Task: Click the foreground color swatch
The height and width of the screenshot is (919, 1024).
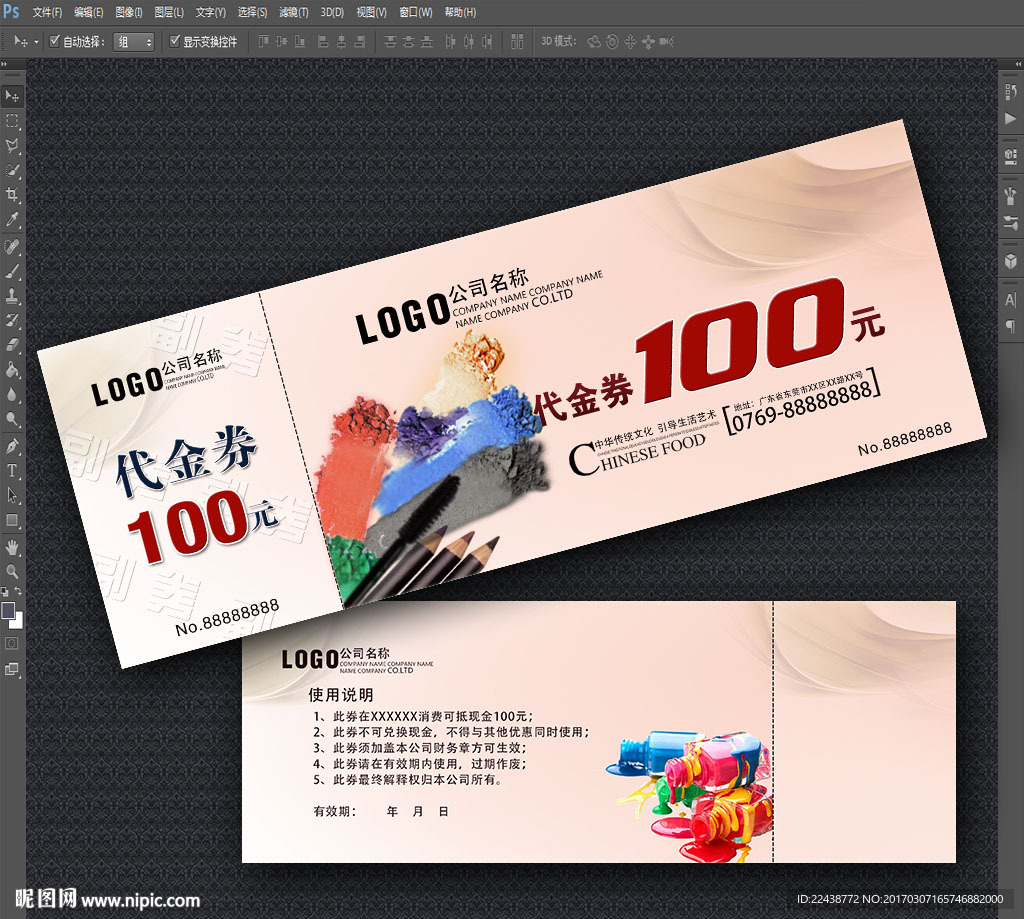Action: coord(9,610)
